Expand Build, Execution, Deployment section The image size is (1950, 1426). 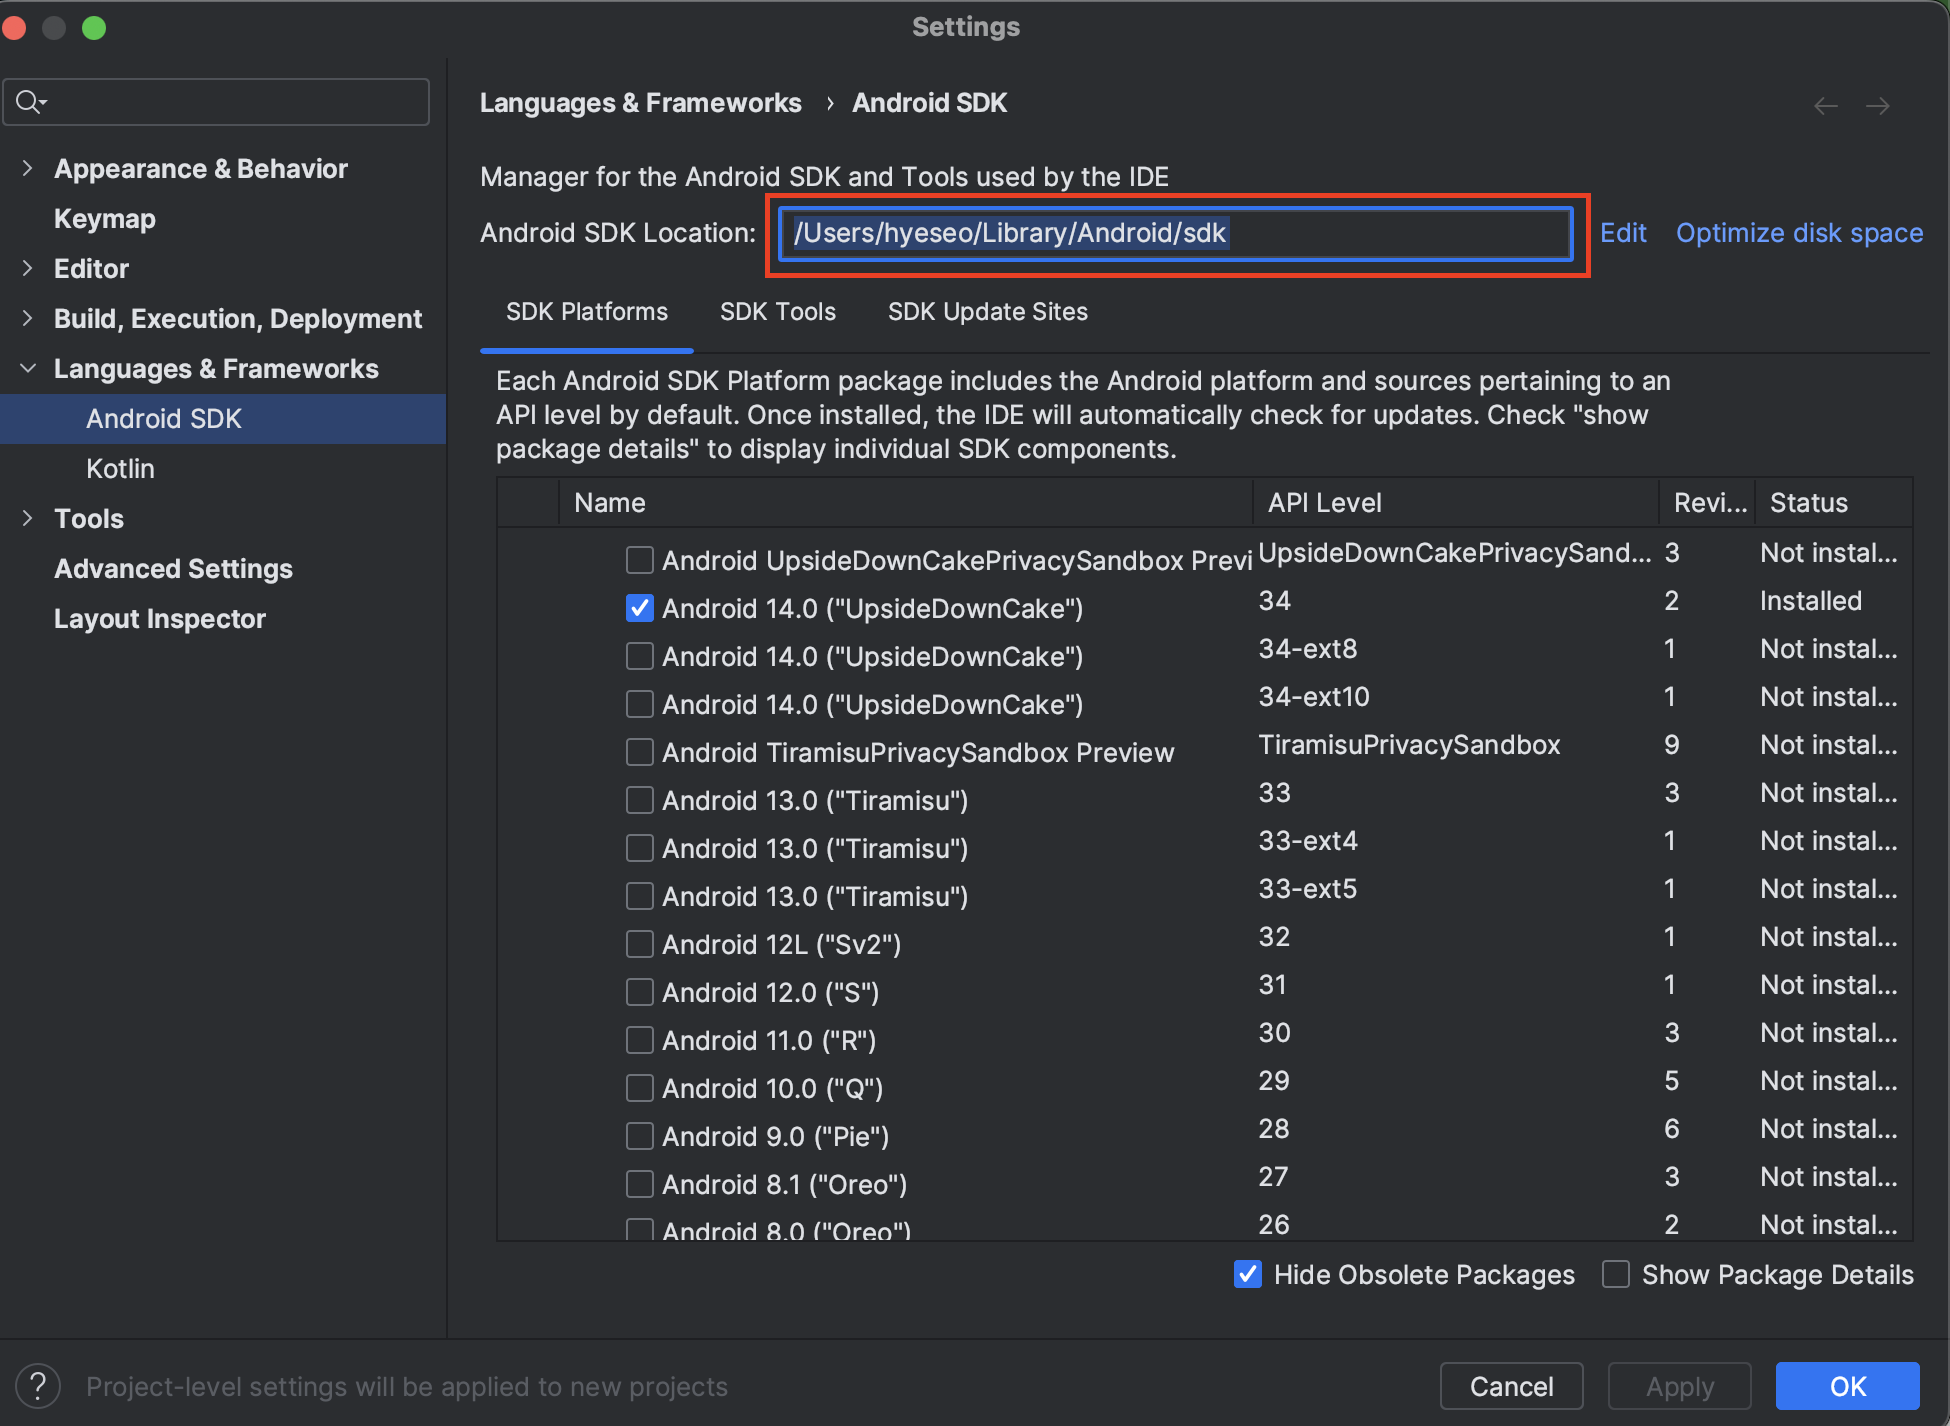(28, 318)
